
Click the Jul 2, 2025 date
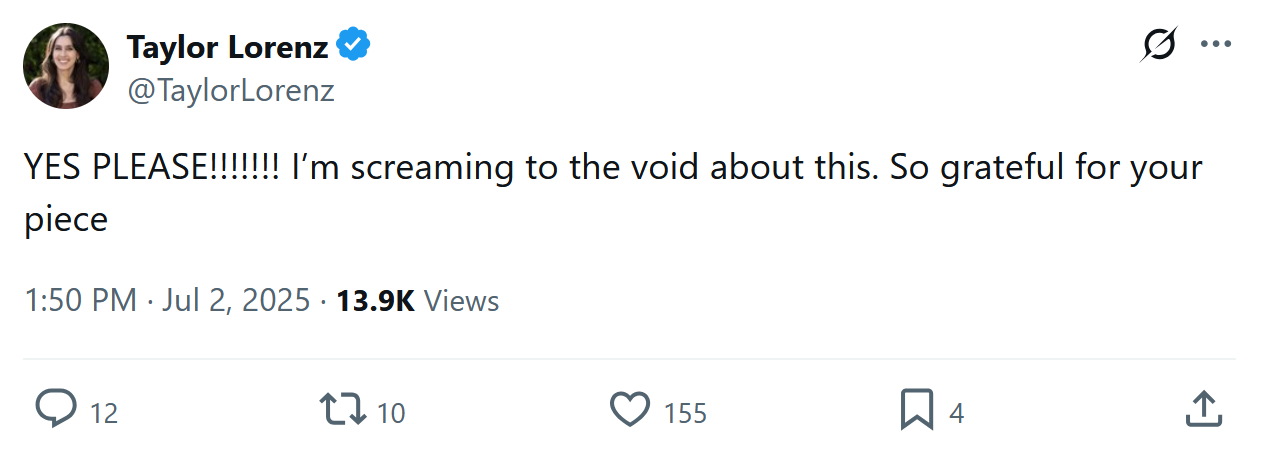(236, 301)
